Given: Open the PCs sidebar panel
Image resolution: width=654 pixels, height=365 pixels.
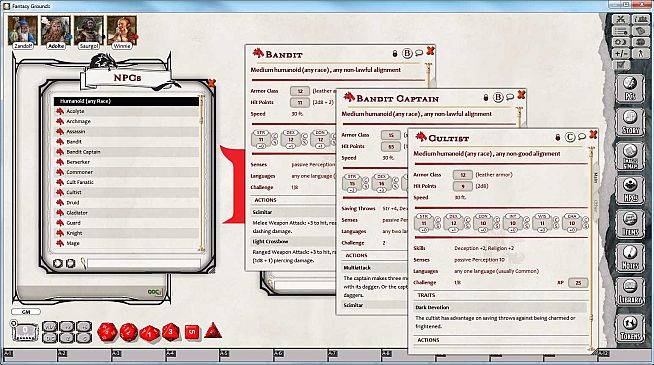Looking at the screenshot, I should point(630,88).
